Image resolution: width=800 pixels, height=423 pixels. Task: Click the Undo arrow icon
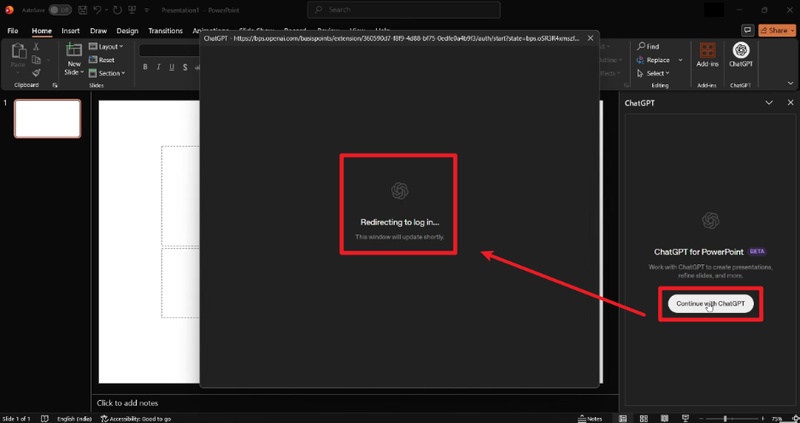point(97,10)
